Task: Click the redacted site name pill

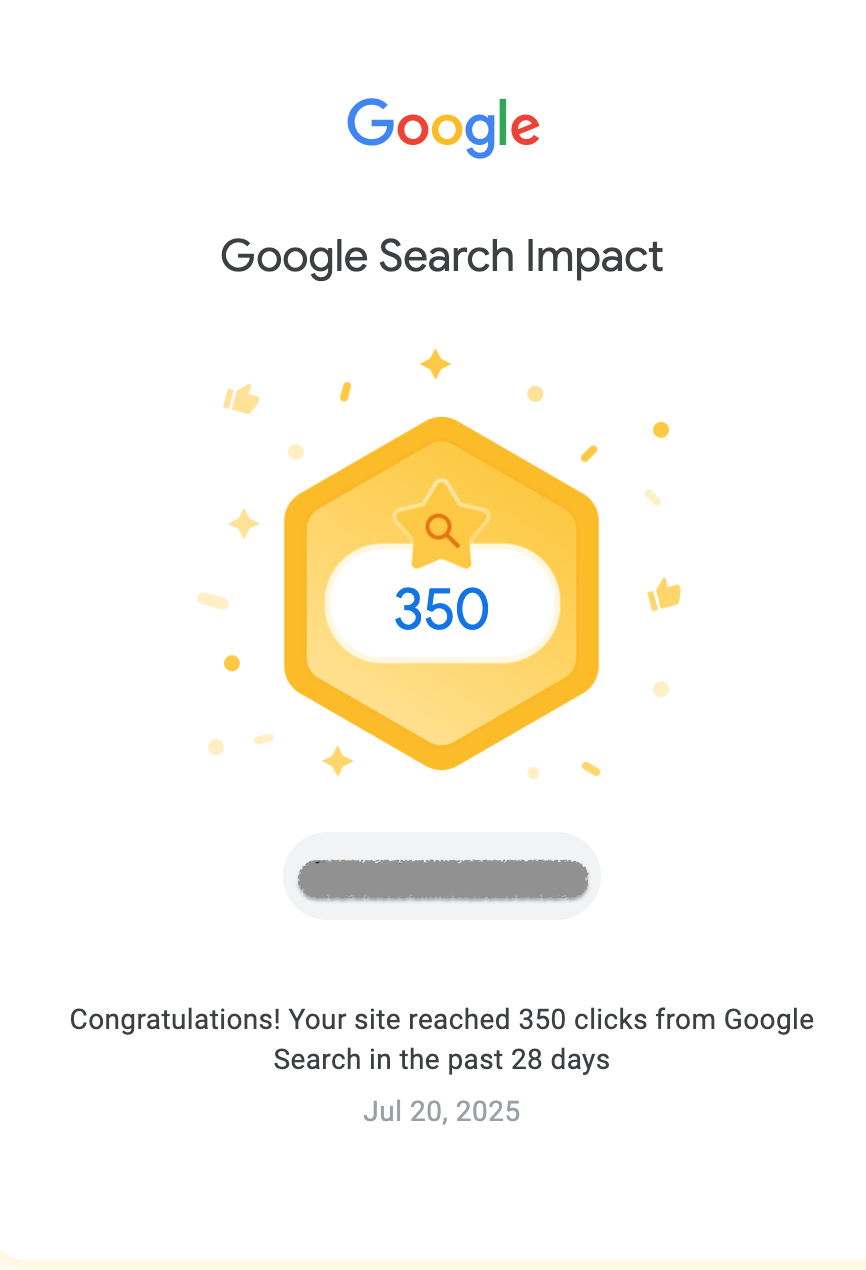Action: click(x=442, y=877)
